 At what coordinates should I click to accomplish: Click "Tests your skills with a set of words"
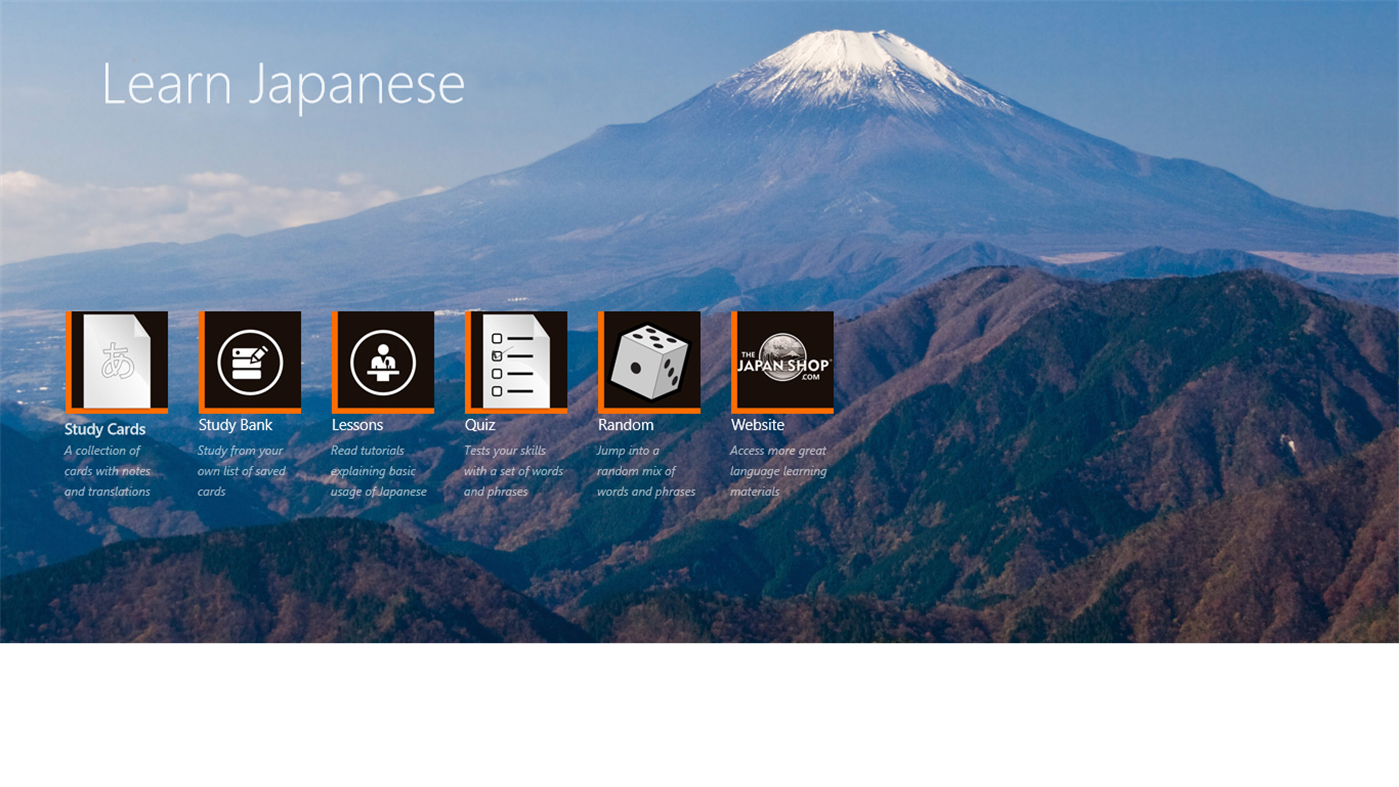[513, 470]
